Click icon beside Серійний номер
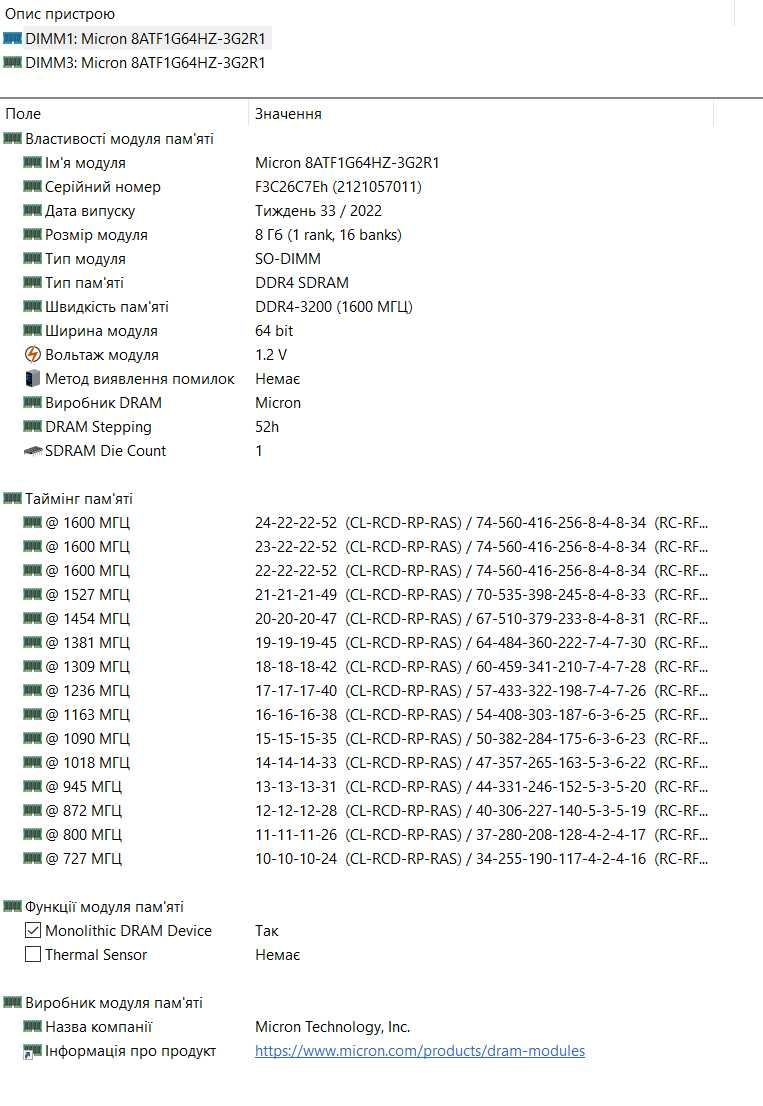Viewport: 763px width, 1106px height. (32, 186)
